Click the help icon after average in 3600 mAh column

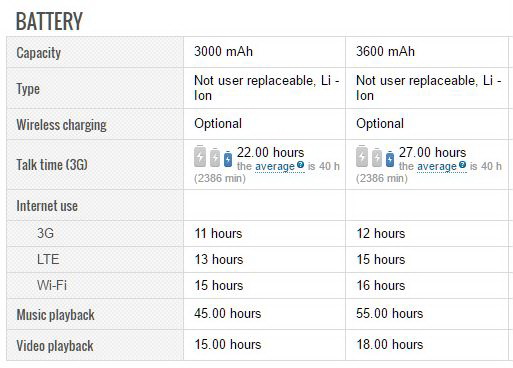(x=462, y=165)
